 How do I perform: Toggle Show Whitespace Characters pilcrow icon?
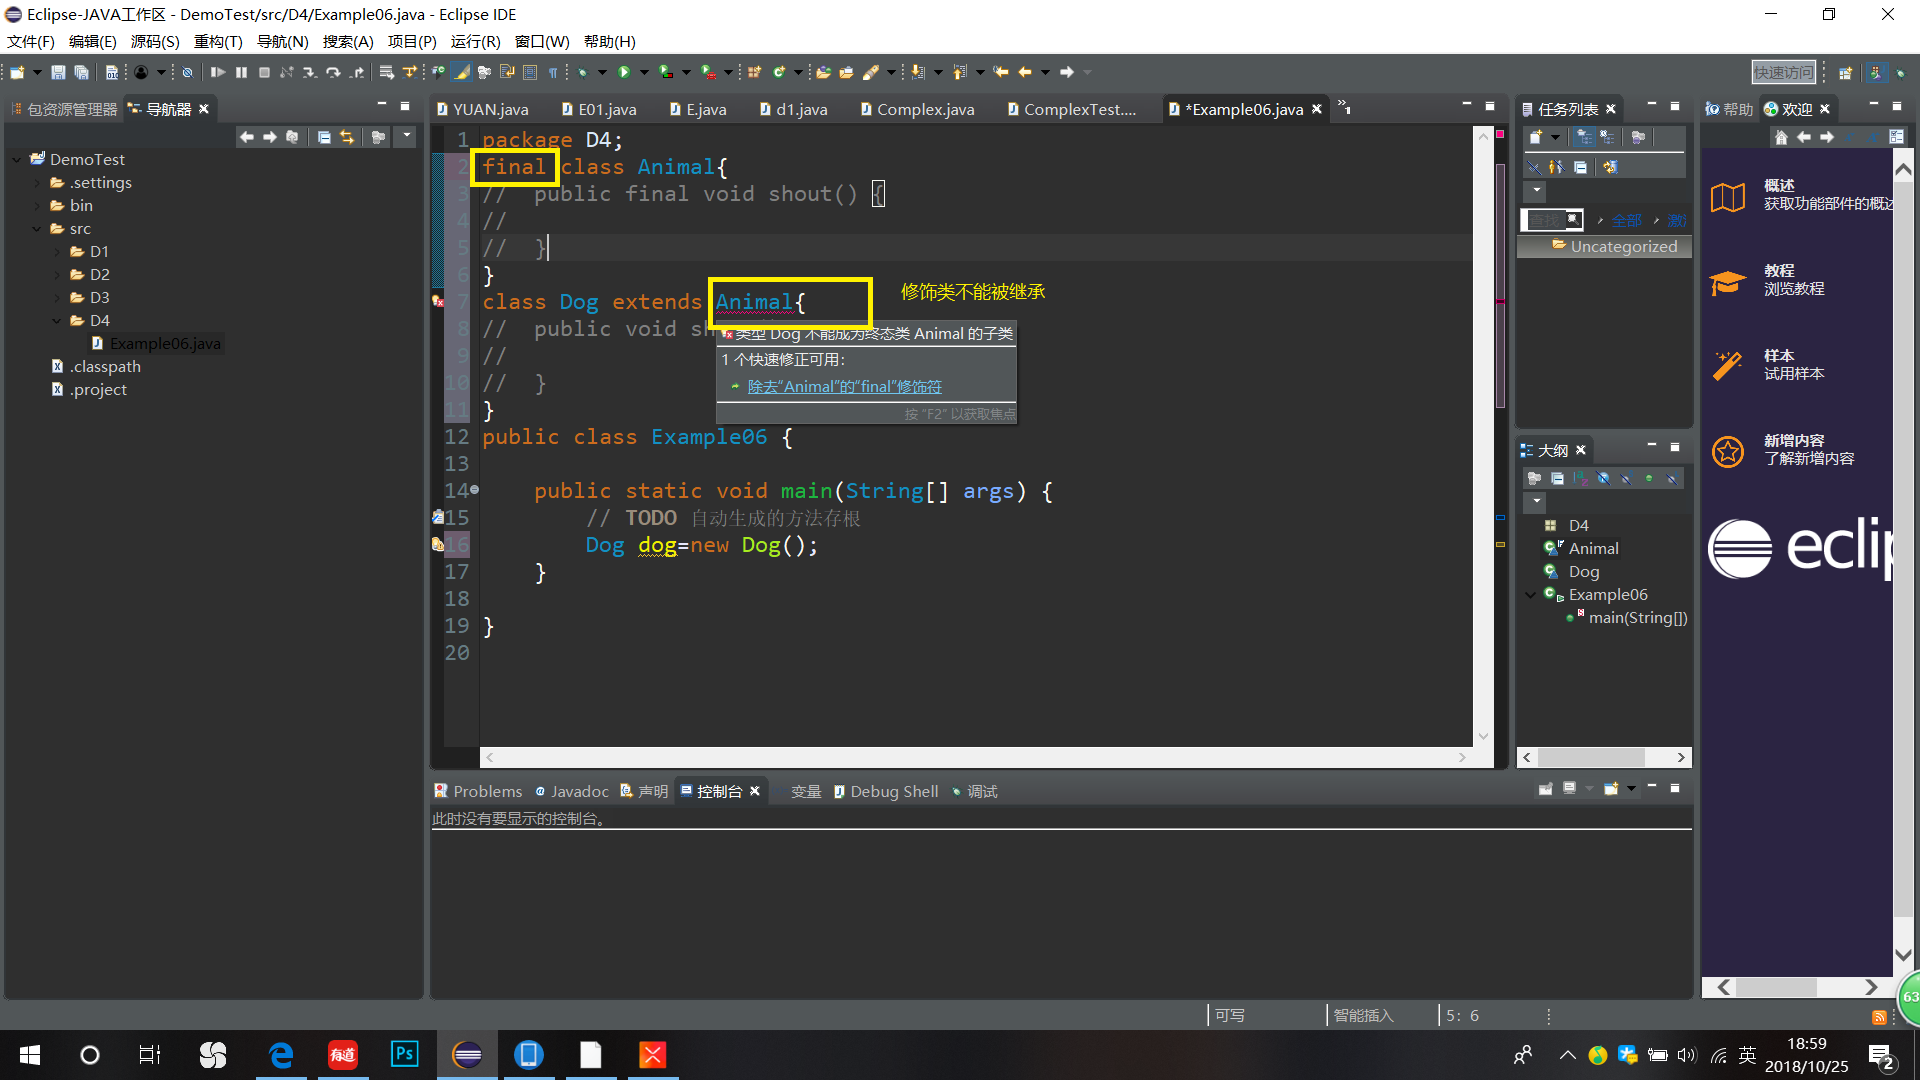click(553, 72)
